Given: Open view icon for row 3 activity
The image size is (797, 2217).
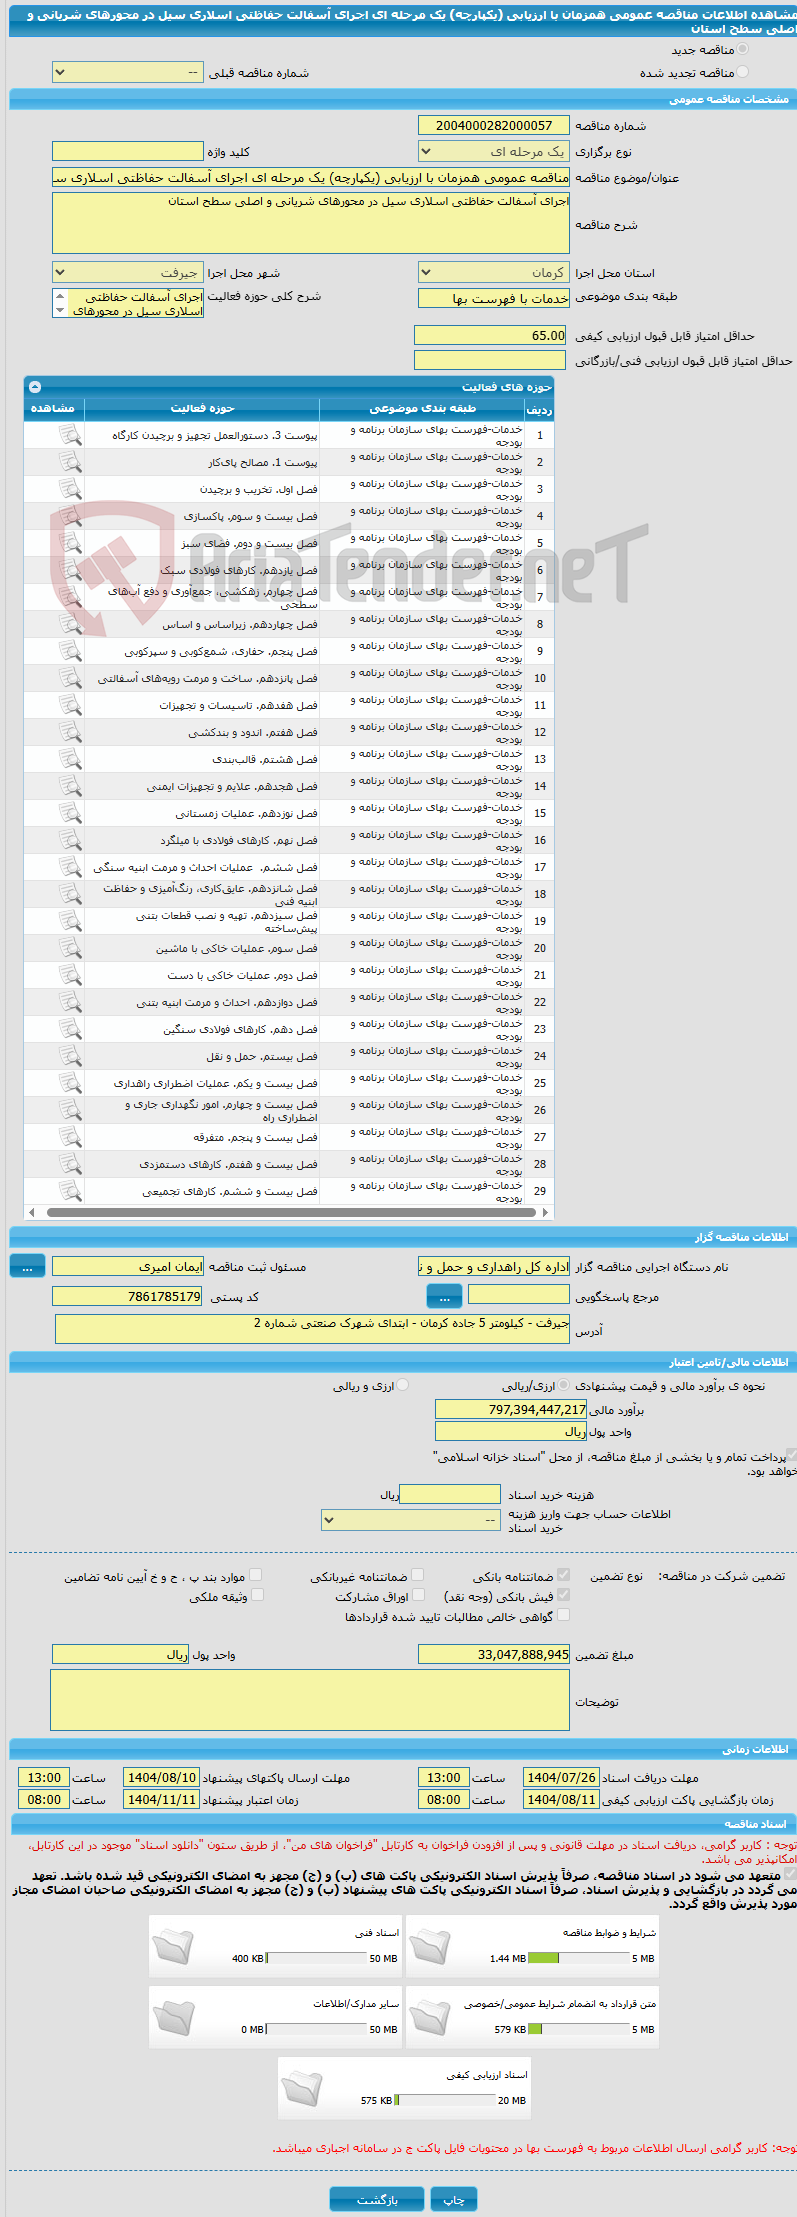Looking at the screenshot, I should click(x=69, y=489).
